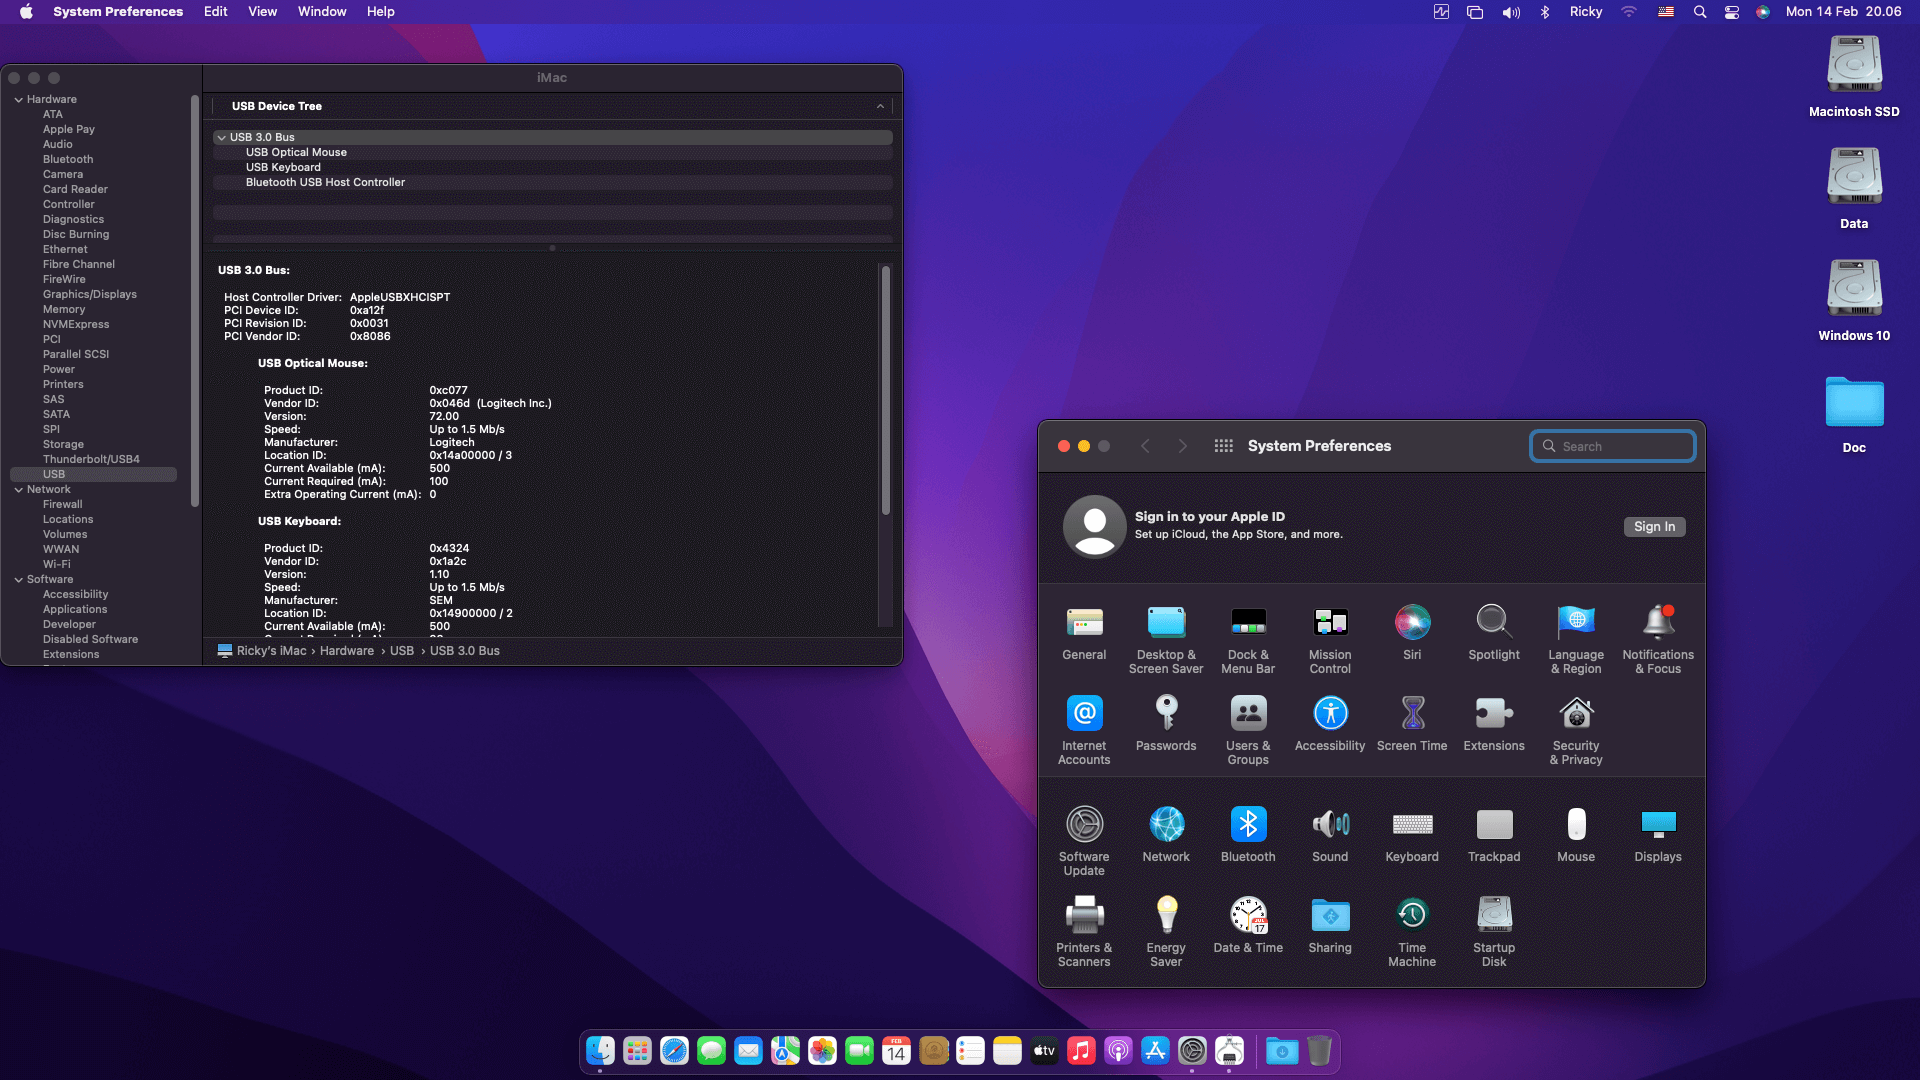Open Passwords preferences pane

point(1166,724)
